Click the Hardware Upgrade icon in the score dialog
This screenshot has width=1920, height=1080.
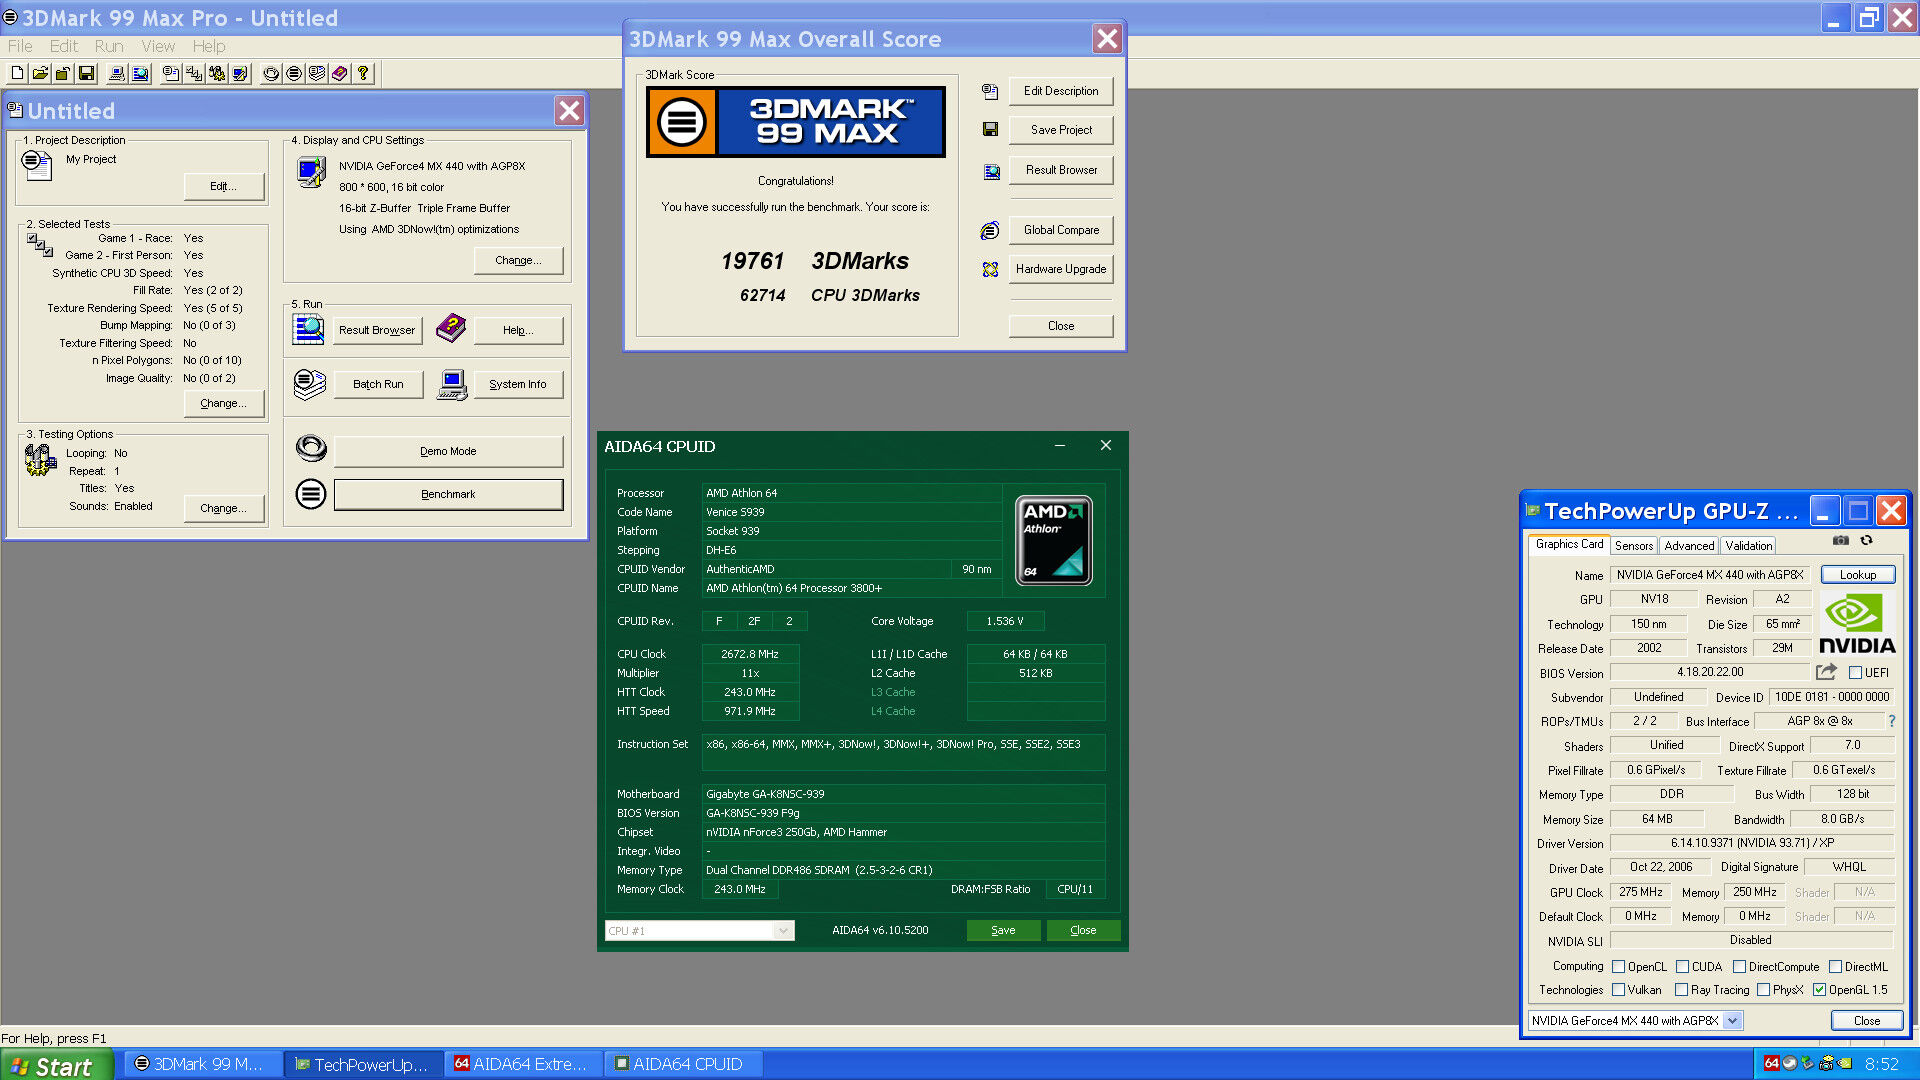coord(990,269)
